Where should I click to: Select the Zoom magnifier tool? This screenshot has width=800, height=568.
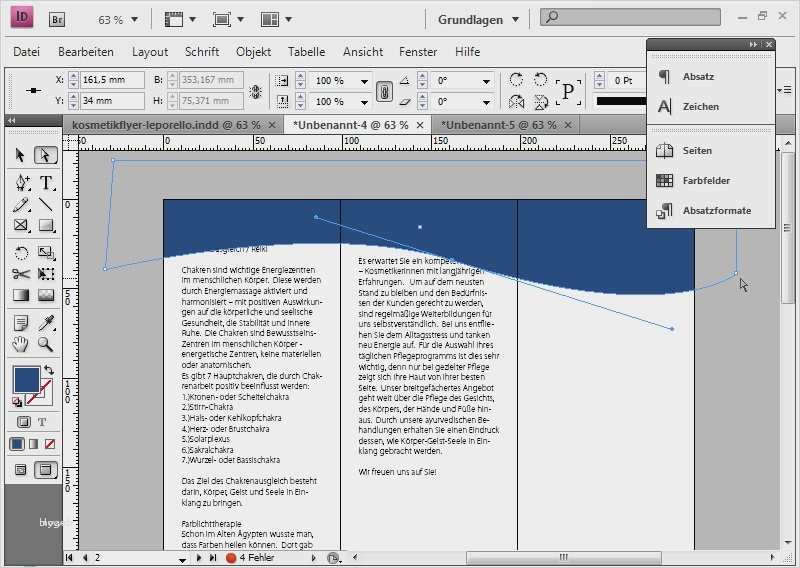[45, 345]
